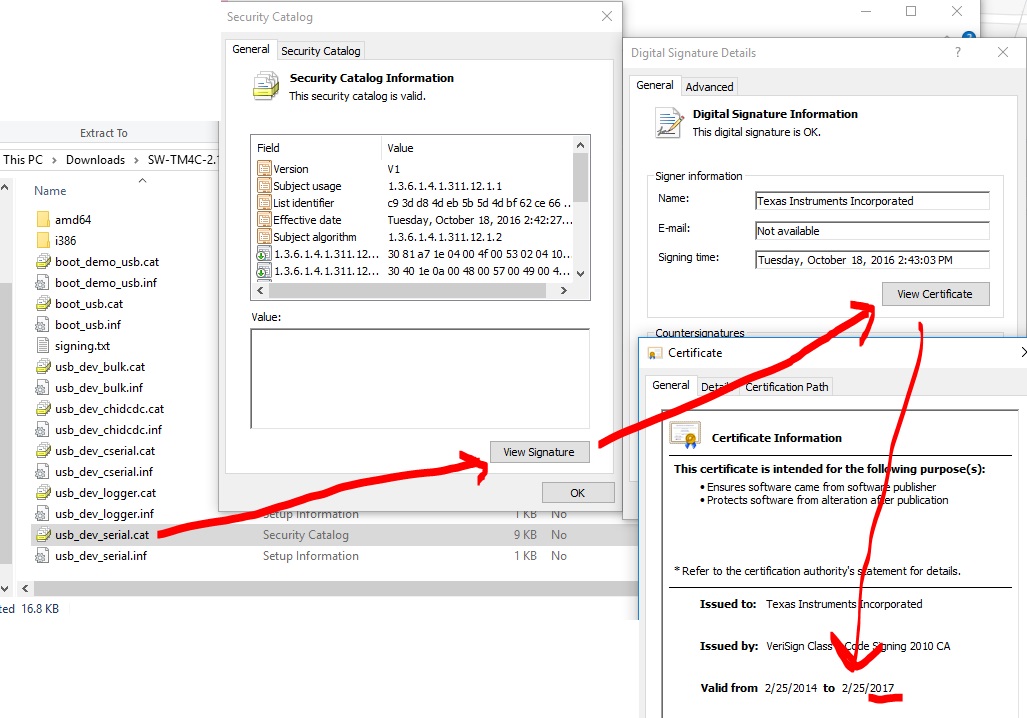Image resolution: width=1027 pixels, height=718 pixels.
Task: Click the E-mail field showing Not available
Action: point(872,231)
